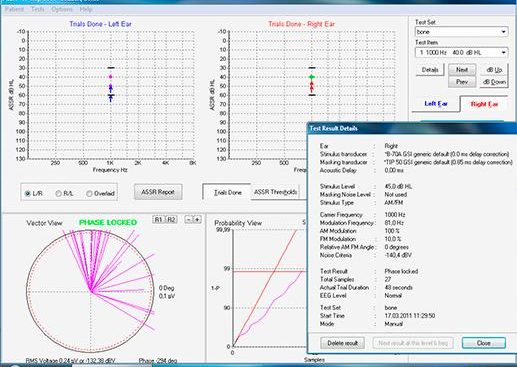Image resolution: width=517 pixels, height=367 pixels.
Task: Open the Patient menu
Action: click(x=14, y=9)
